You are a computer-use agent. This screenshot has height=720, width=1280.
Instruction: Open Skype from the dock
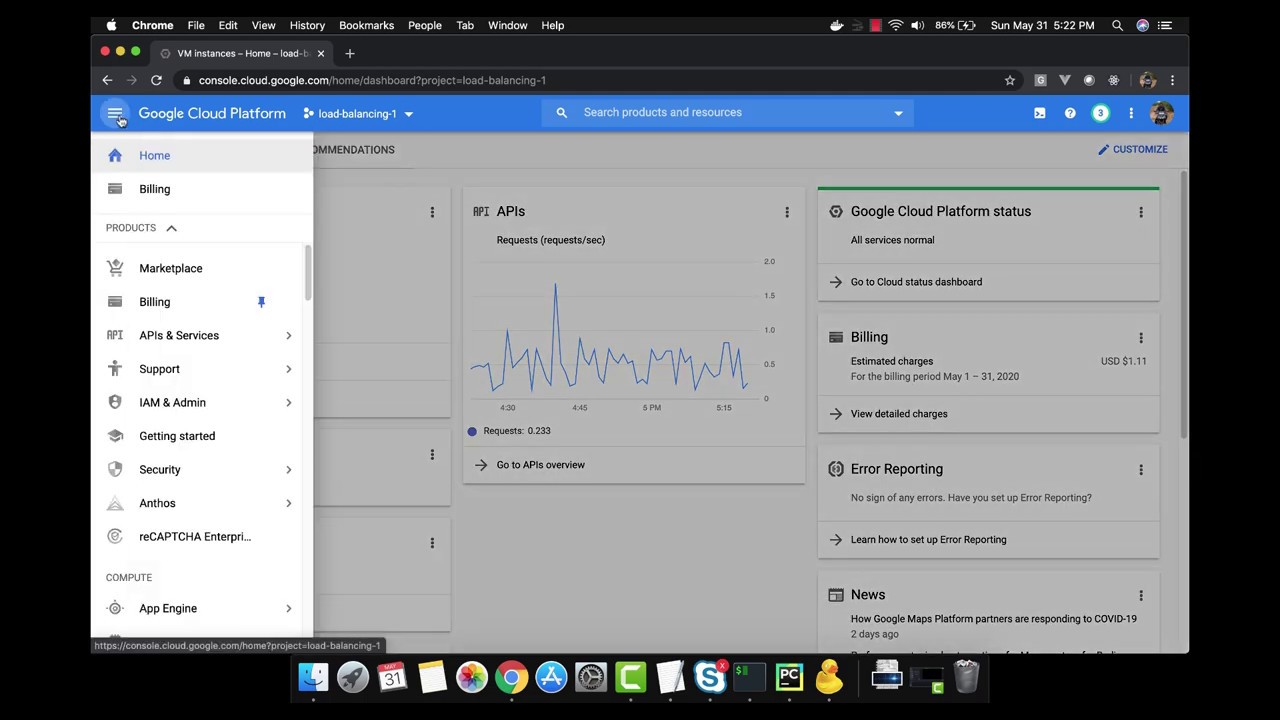pyautogui.click(x=710, y=677)
